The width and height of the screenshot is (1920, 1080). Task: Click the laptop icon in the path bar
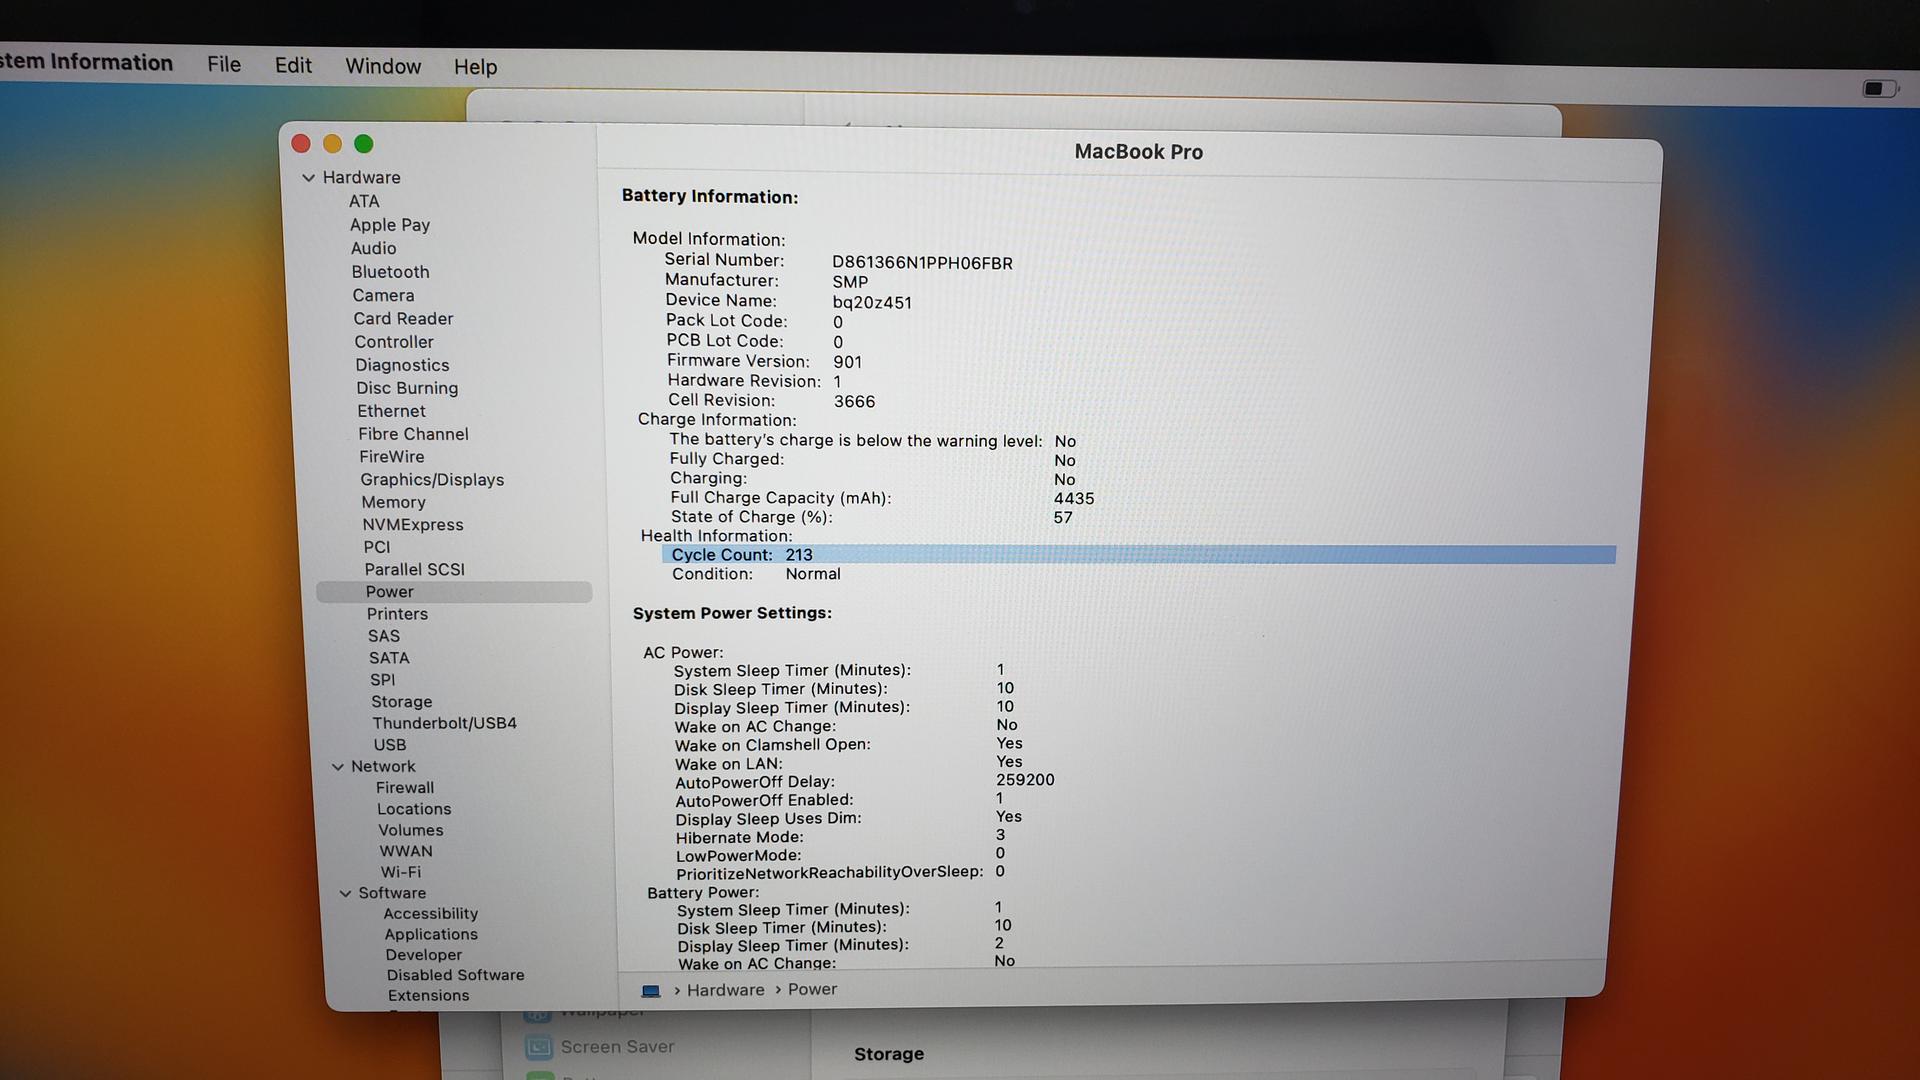point(651,991)
